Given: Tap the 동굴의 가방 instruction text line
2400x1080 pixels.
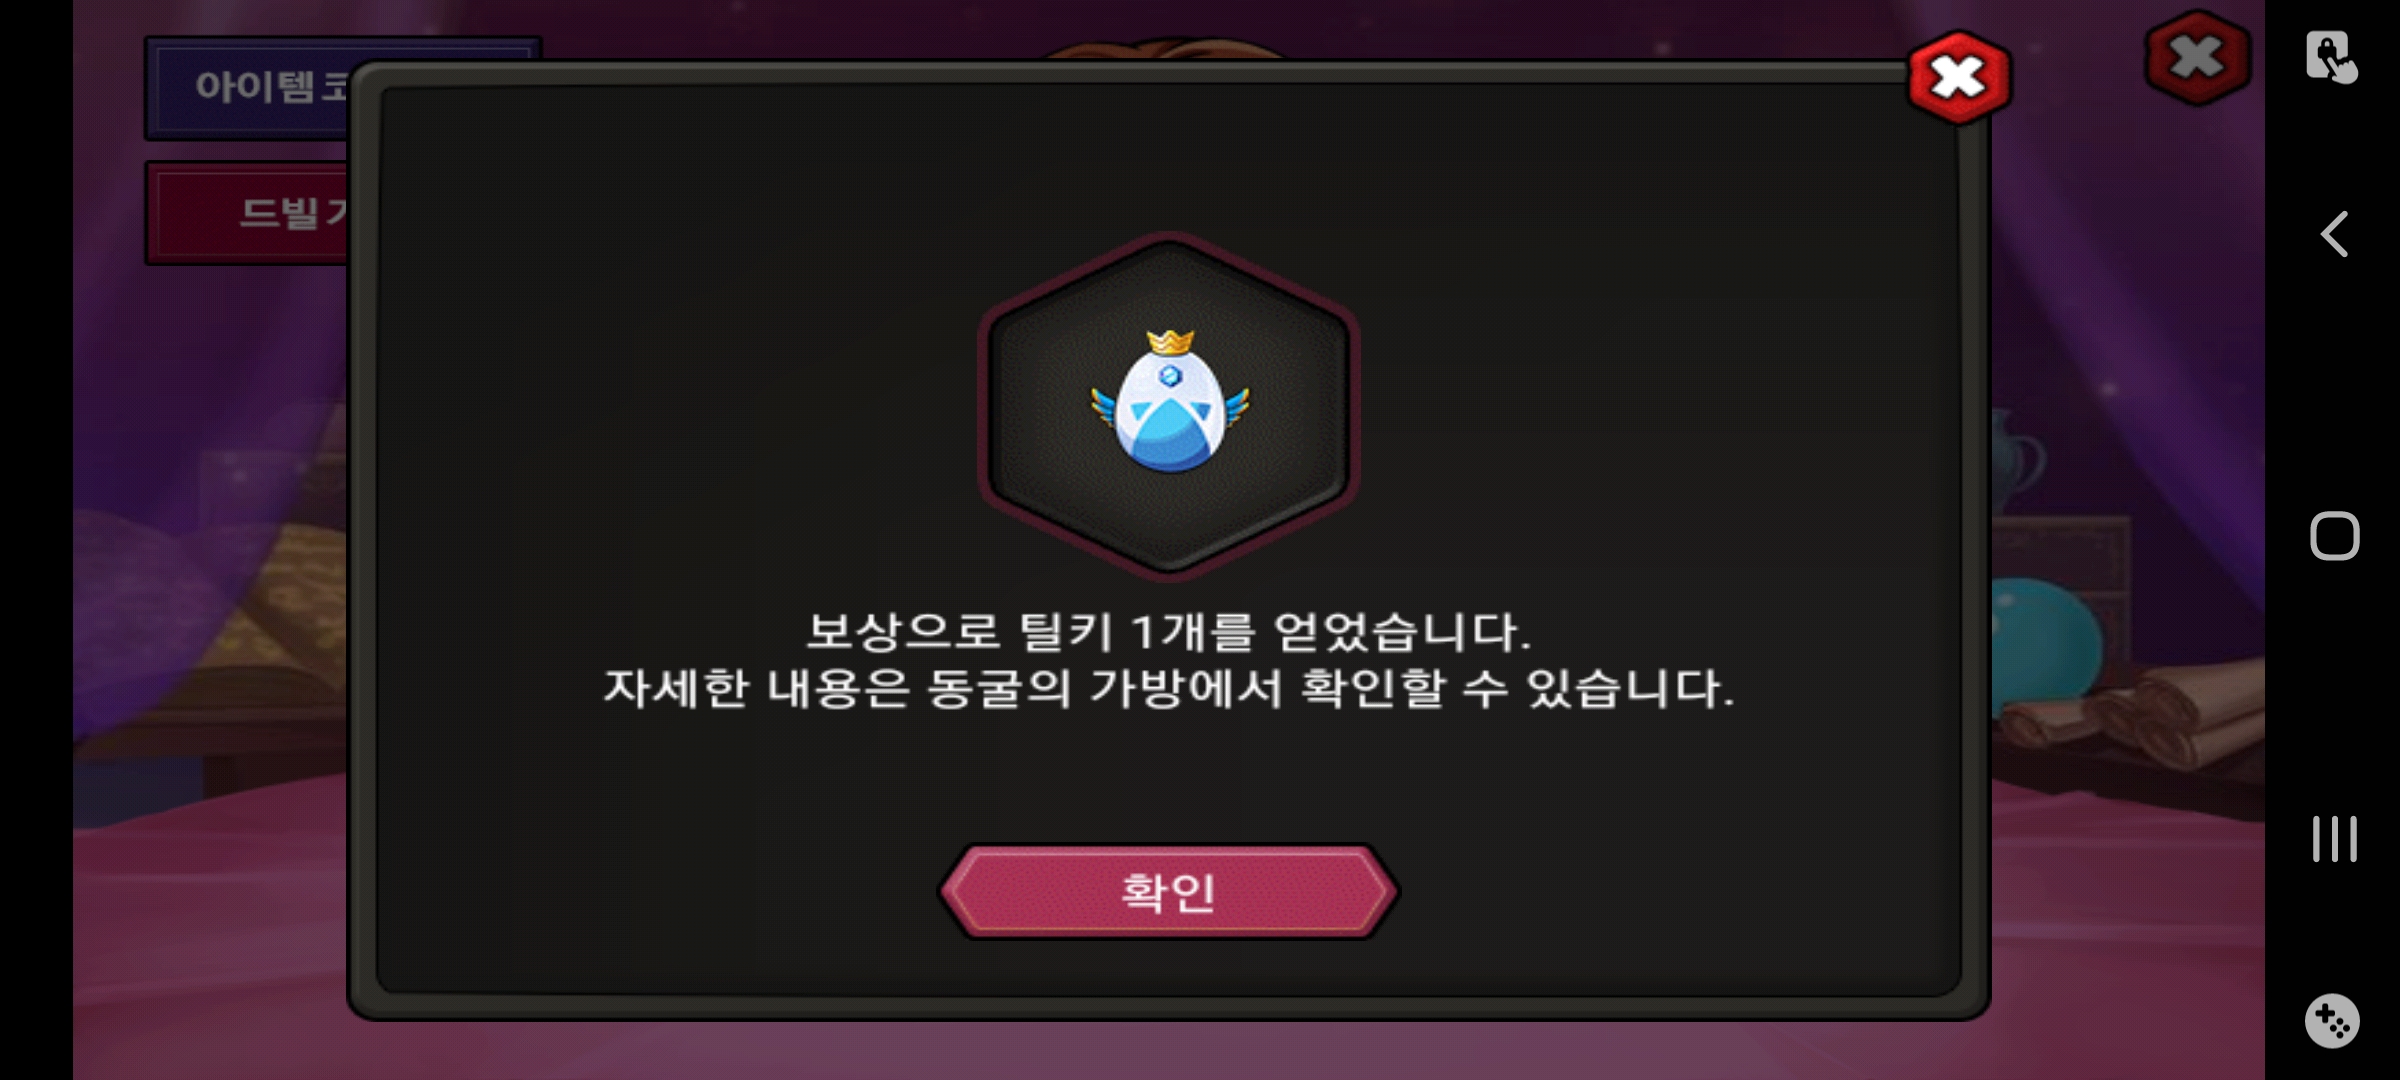Looking at the screenshot, I should click(1168, 689).
